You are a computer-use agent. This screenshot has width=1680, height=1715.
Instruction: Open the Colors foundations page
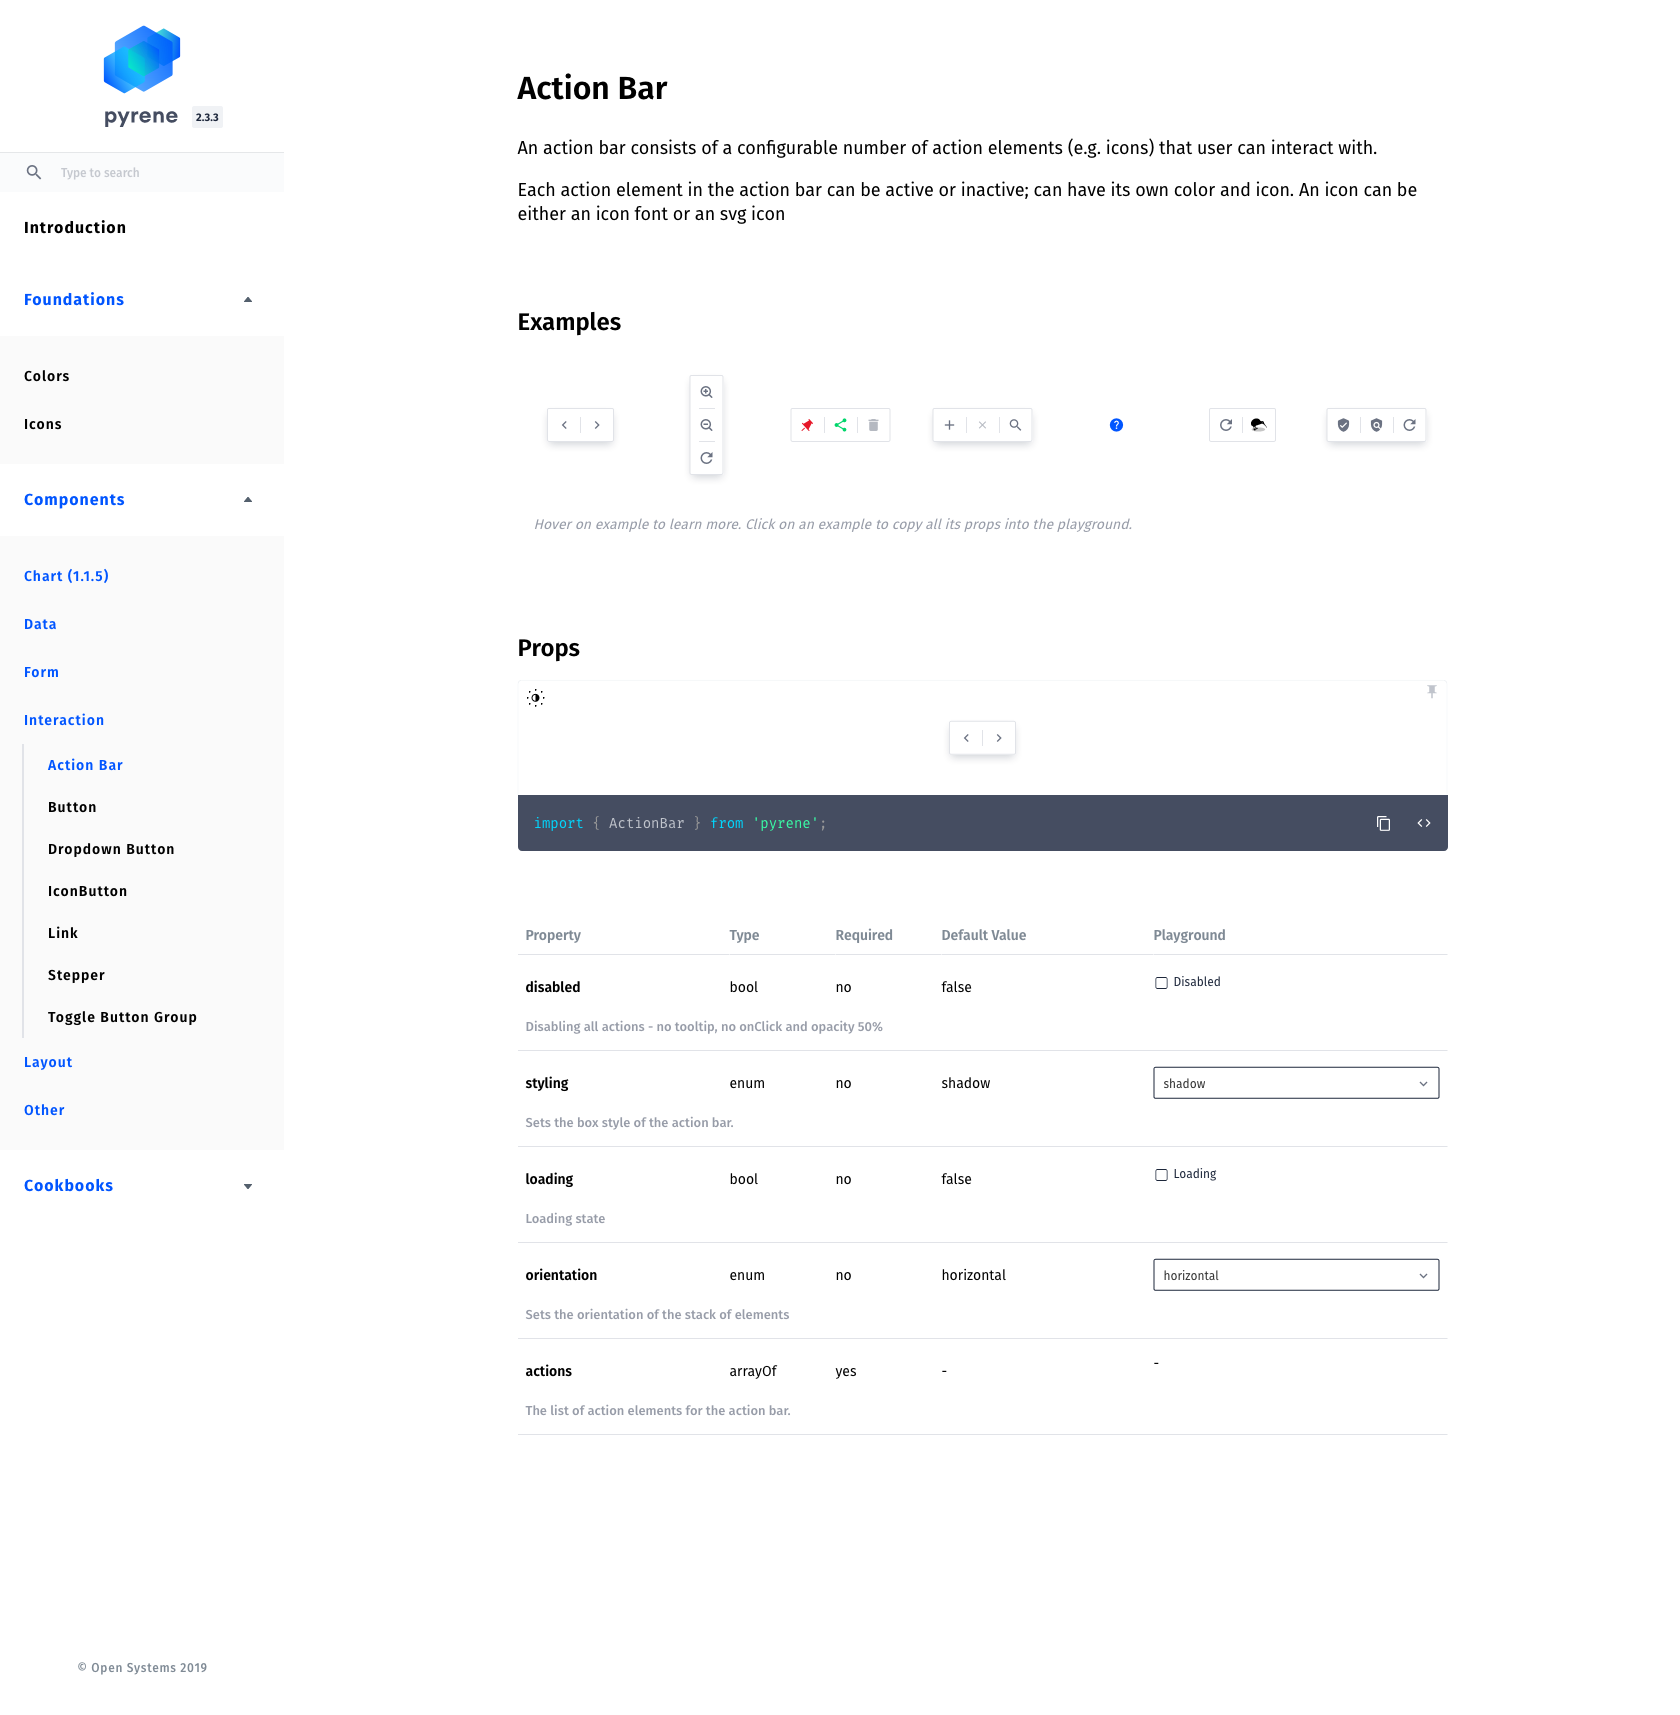click(x=47, y=376)
